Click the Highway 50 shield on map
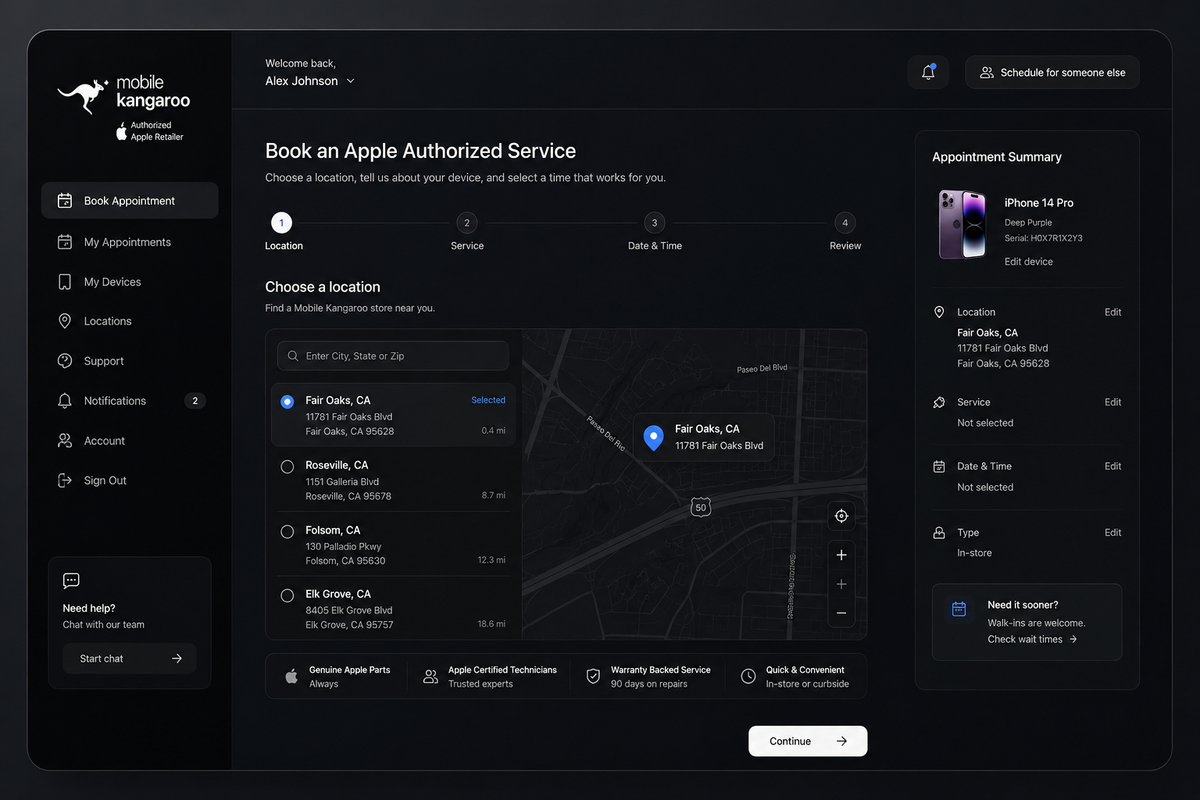Image resolution: width=1200 pixels, height=800 pixels. [700, 507]
